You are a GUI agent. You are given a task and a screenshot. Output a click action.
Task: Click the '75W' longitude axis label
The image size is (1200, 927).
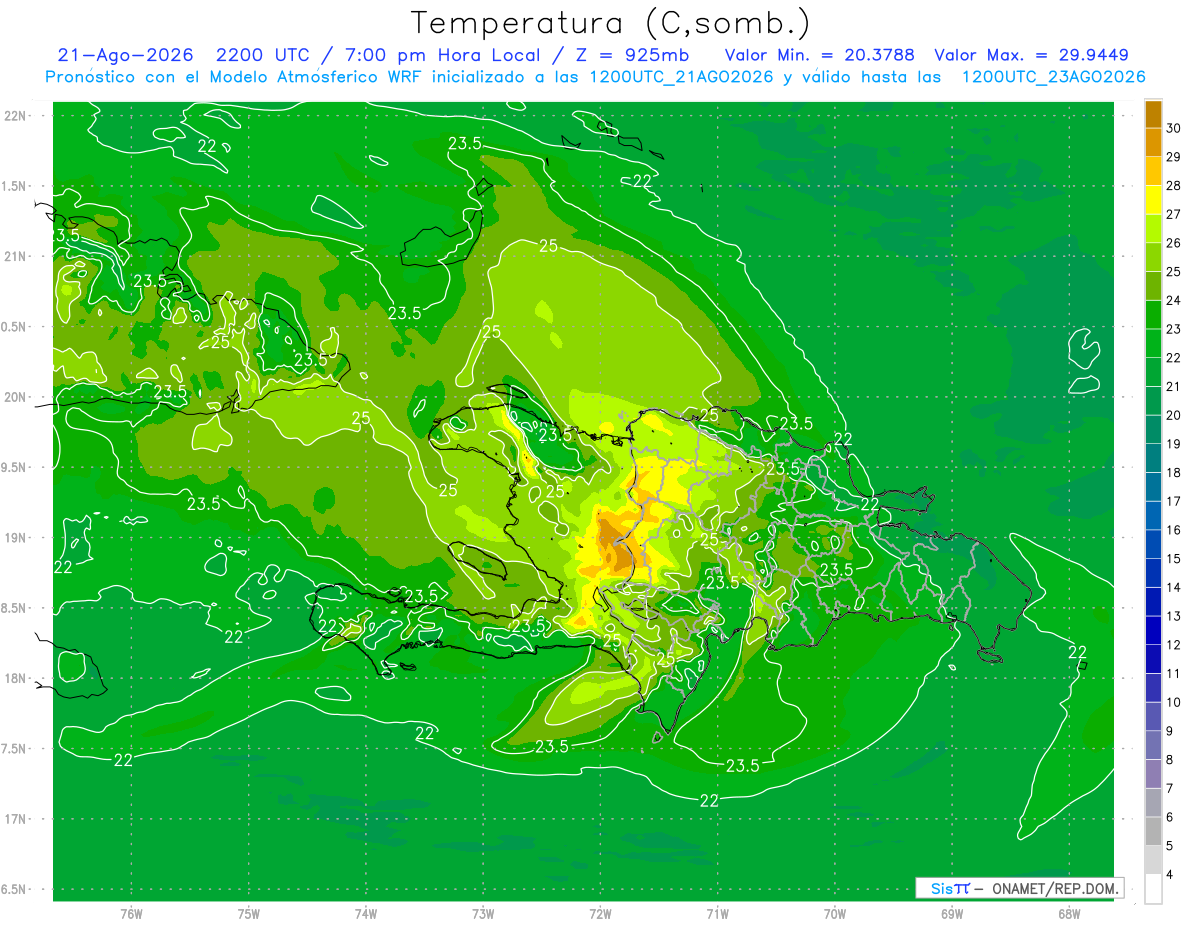(249, 914)
